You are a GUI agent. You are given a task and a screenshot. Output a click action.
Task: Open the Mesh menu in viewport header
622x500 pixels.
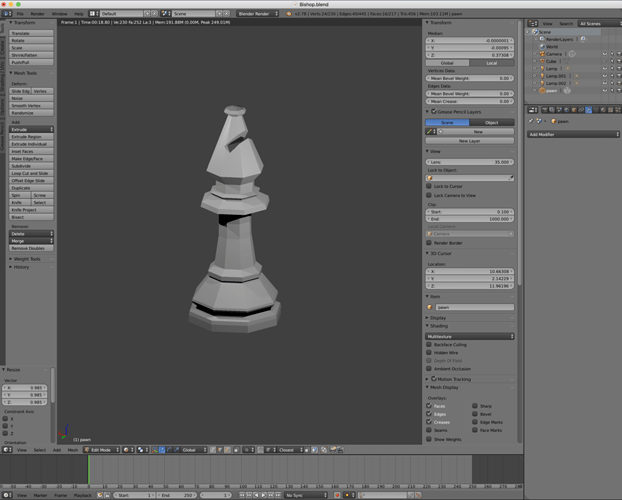point(73,450)
